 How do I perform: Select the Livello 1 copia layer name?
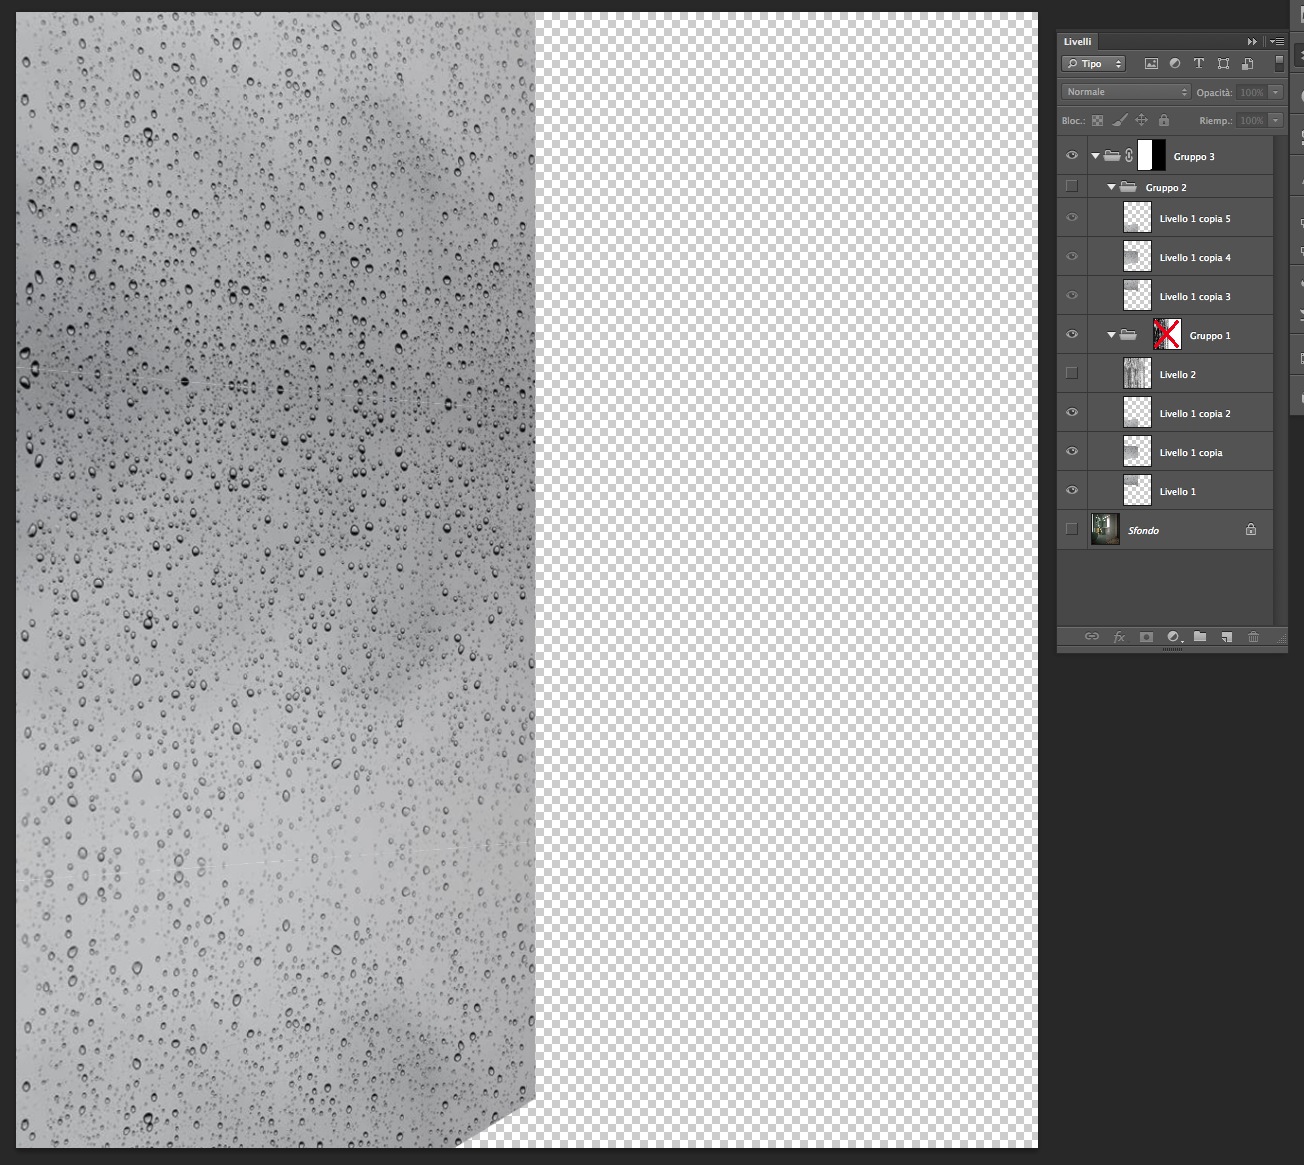[x=1191, y=453]
